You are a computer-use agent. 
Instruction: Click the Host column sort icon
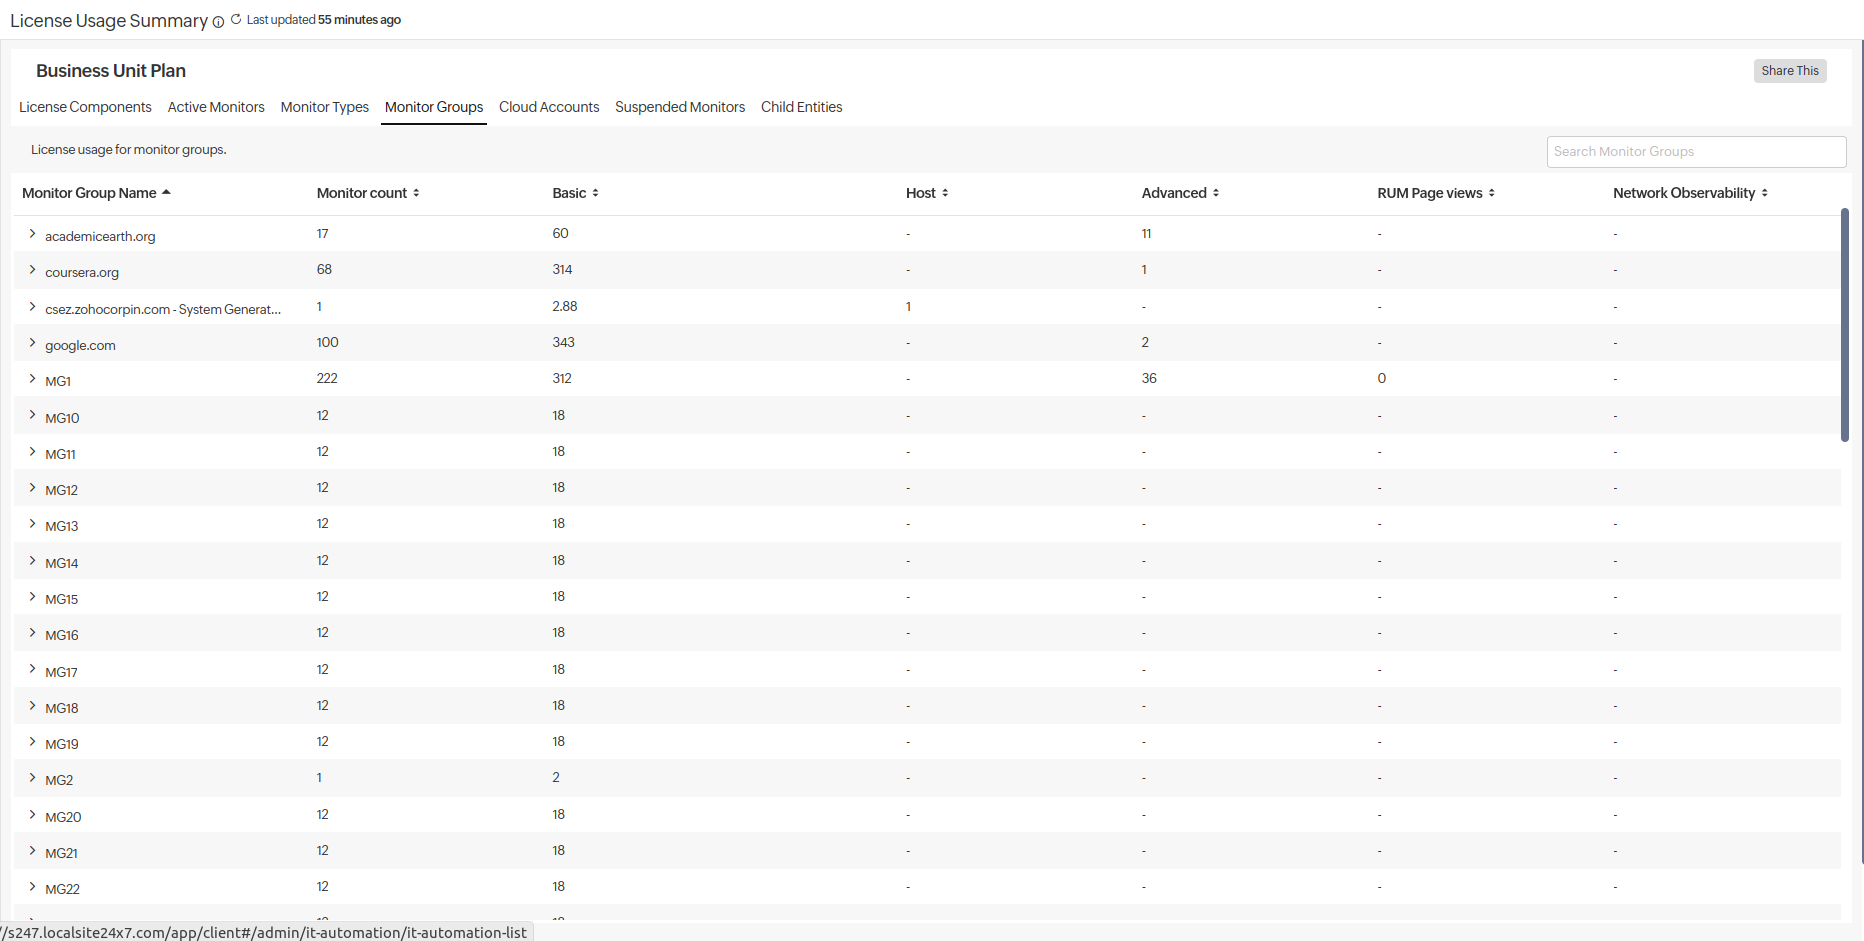coord(945,193)
